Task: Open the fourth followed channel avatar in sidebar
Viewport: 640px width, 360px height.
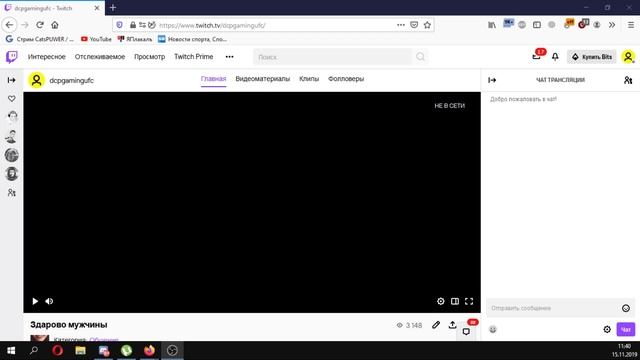Action: 11,174
